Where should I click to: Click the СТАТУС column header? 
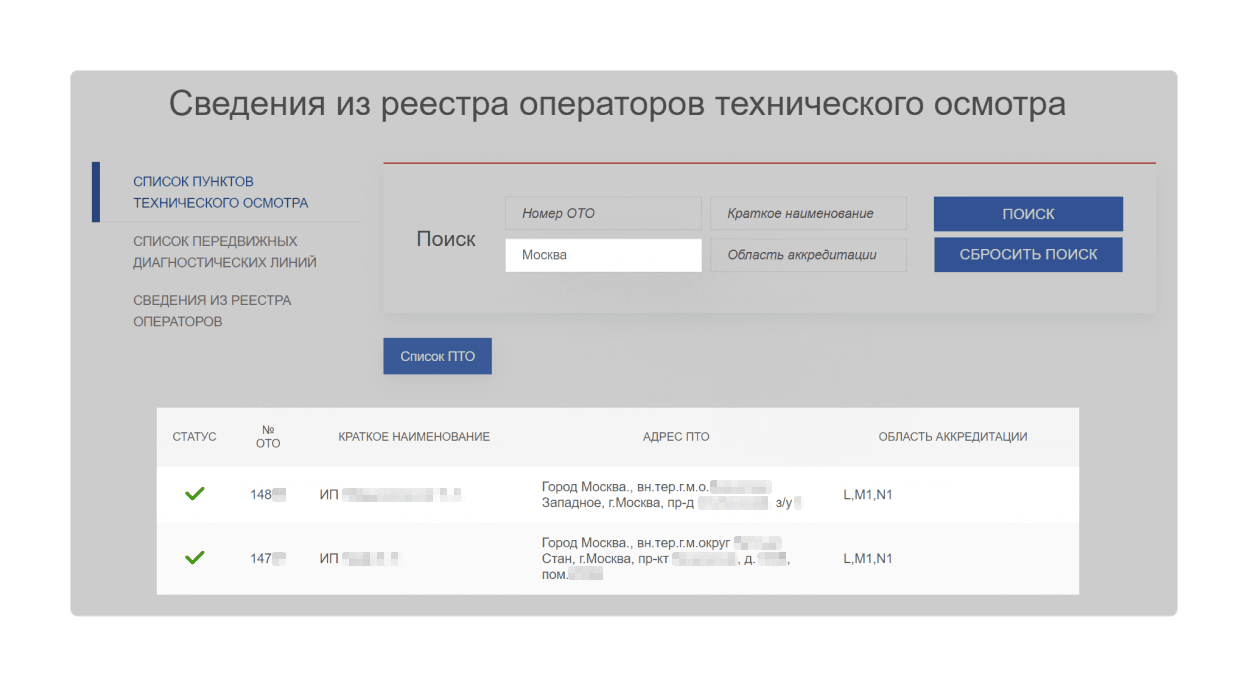(x=194, y=437)
